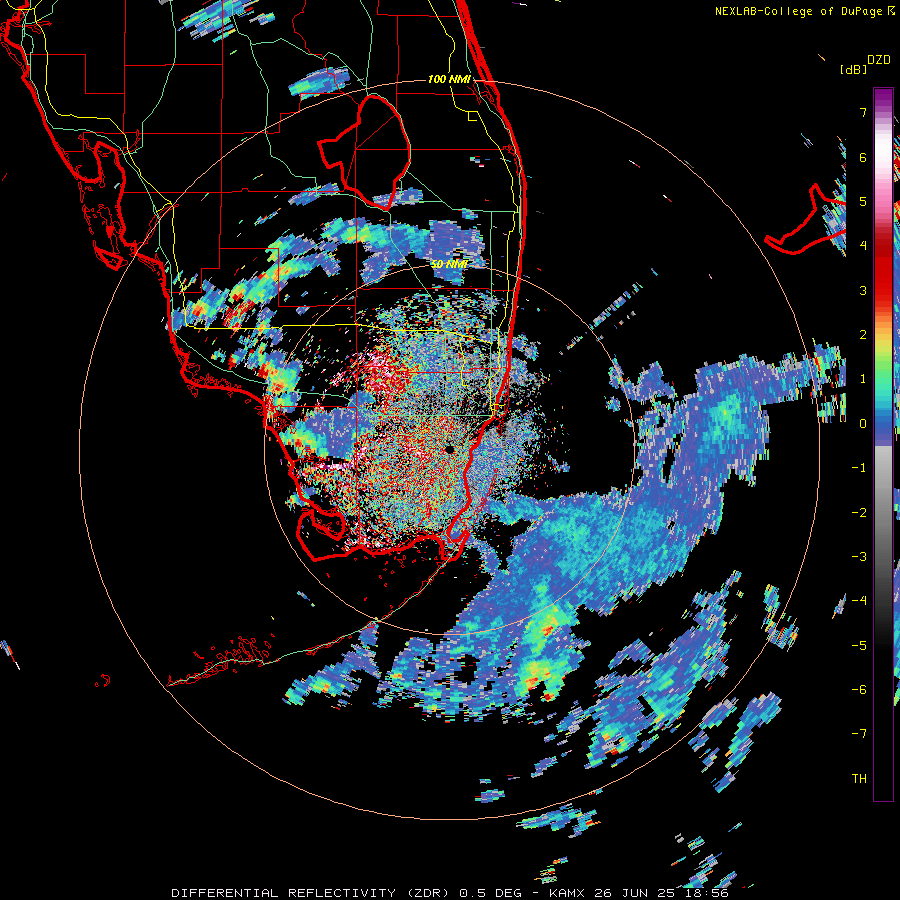Viewport: 900px width, 900px height.
Task: Click the -7 value on color scale
Action: (x=859, y=734)
